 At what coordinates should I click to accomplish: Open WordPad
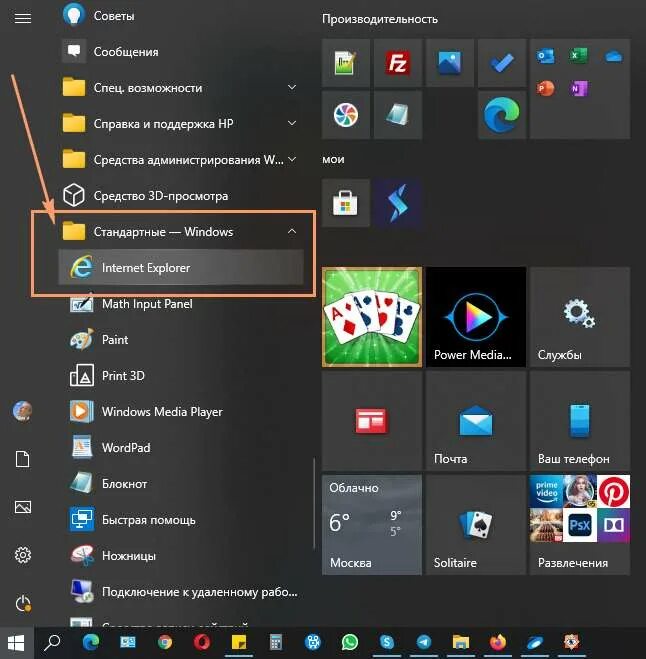(x=181, y=448)
